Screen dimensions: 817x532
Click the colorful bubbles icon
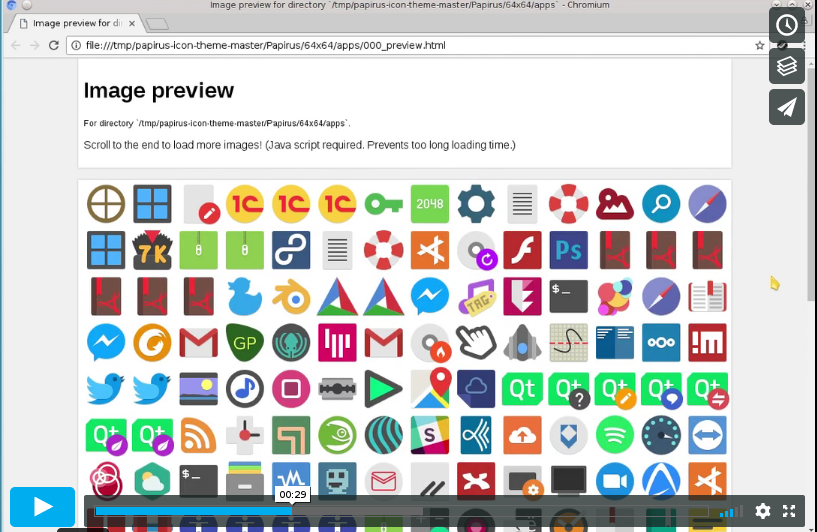pyautogui.click(x=615, y=296)
